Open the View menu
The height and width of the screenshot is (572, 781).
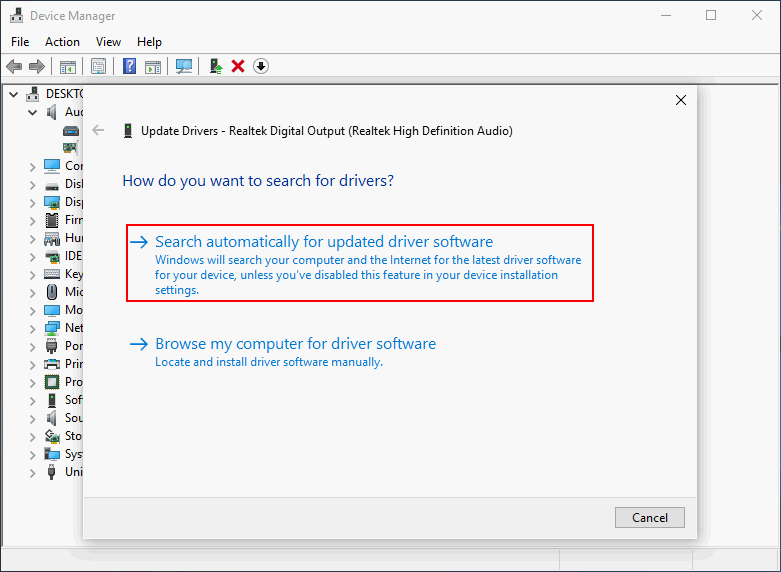(108, 42)
